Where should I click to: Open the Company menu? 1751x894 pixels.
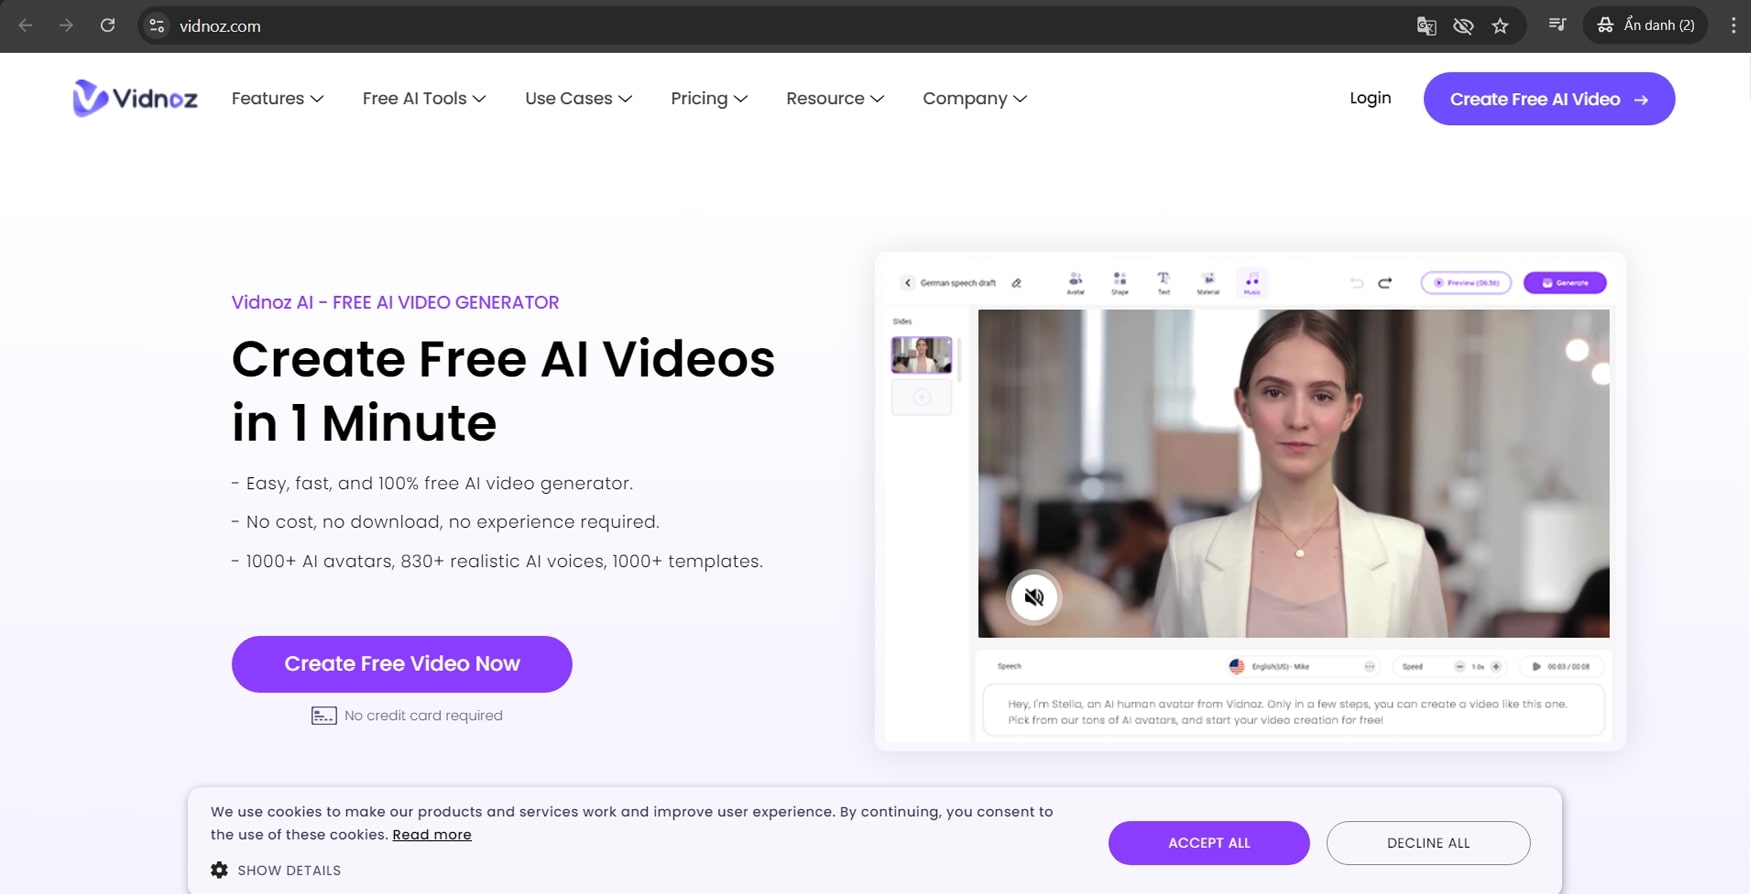click(974, 98)
